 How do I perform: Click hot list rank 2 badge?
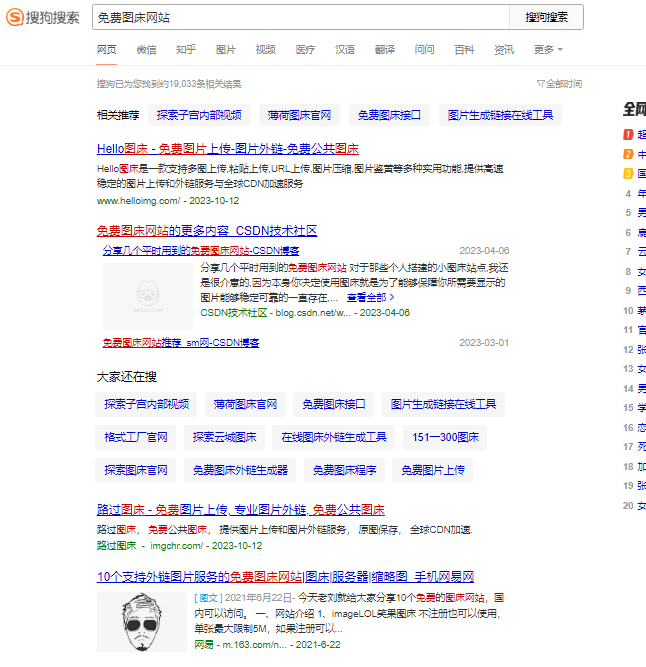(x=628, y=154)
